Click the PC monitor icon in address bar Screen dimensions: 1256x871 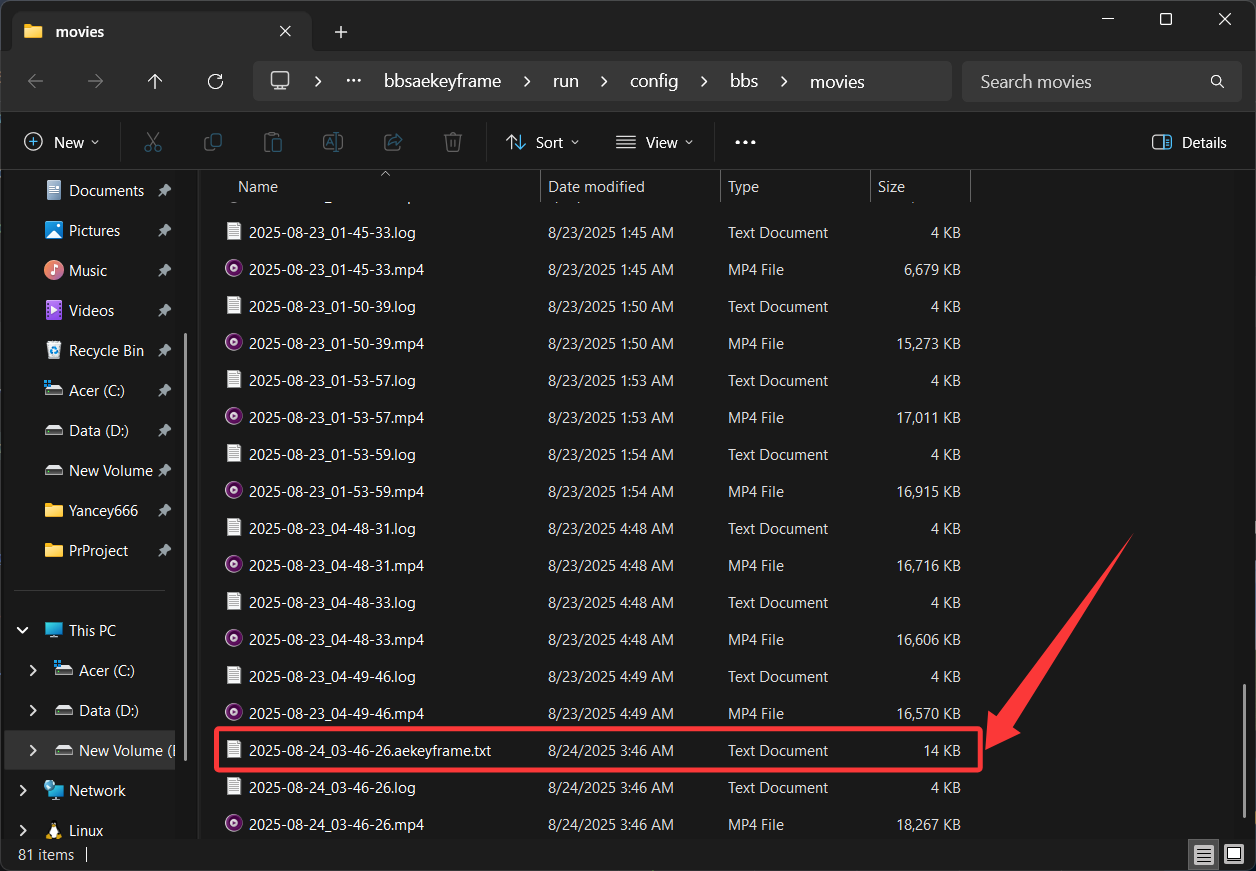point(280,81)
